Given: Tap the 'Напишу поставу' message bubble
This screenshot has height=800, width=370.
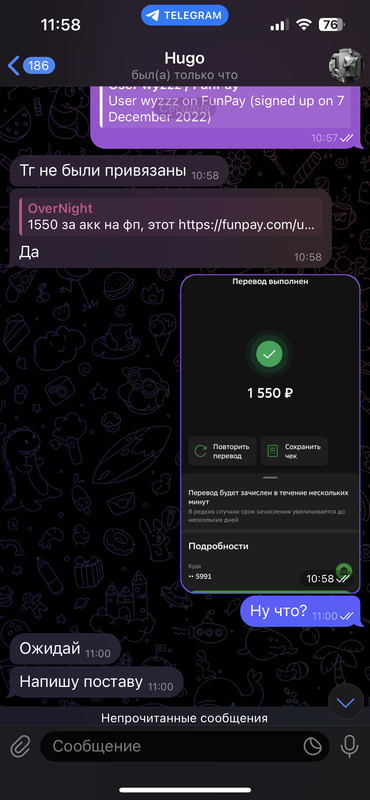Looking at the screenshot, I should coord(96,682).
